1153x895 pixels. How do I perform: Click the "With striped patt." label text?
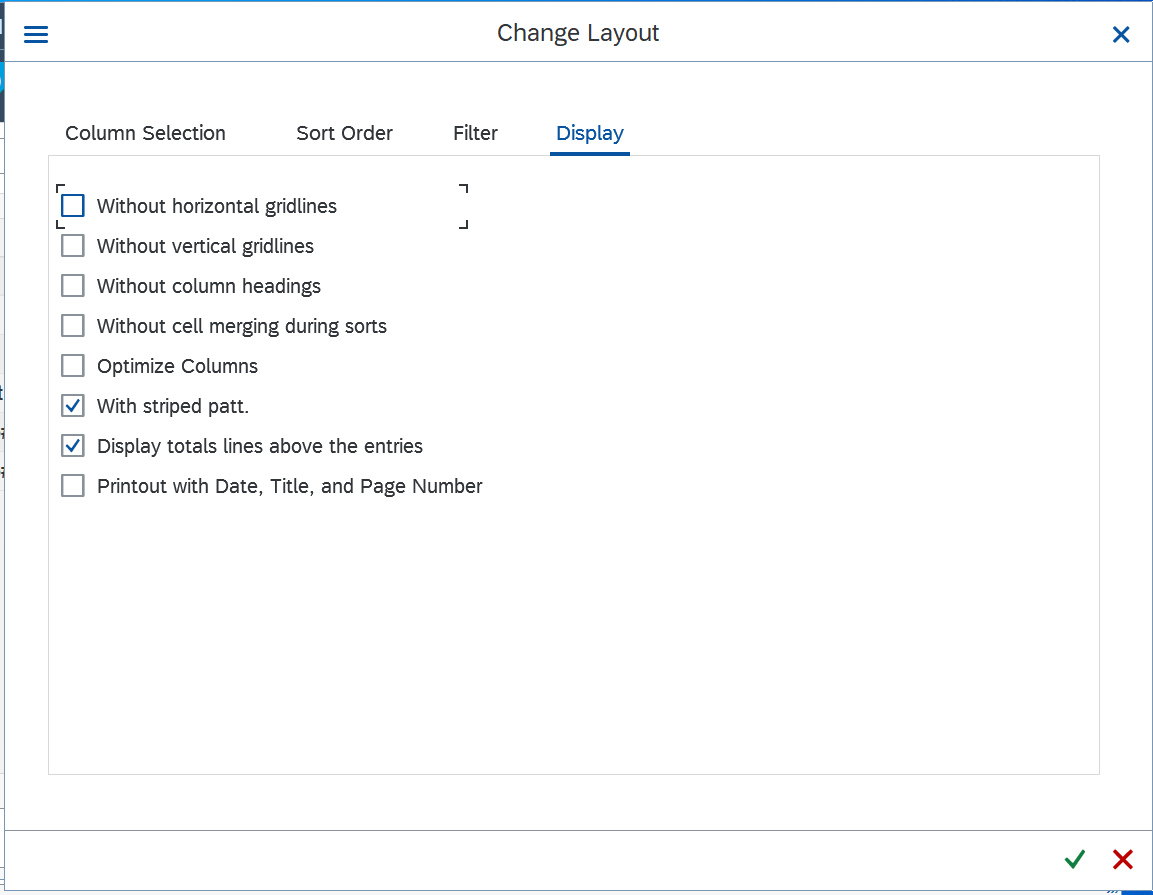pyautogui.click(x=173, y=406)
